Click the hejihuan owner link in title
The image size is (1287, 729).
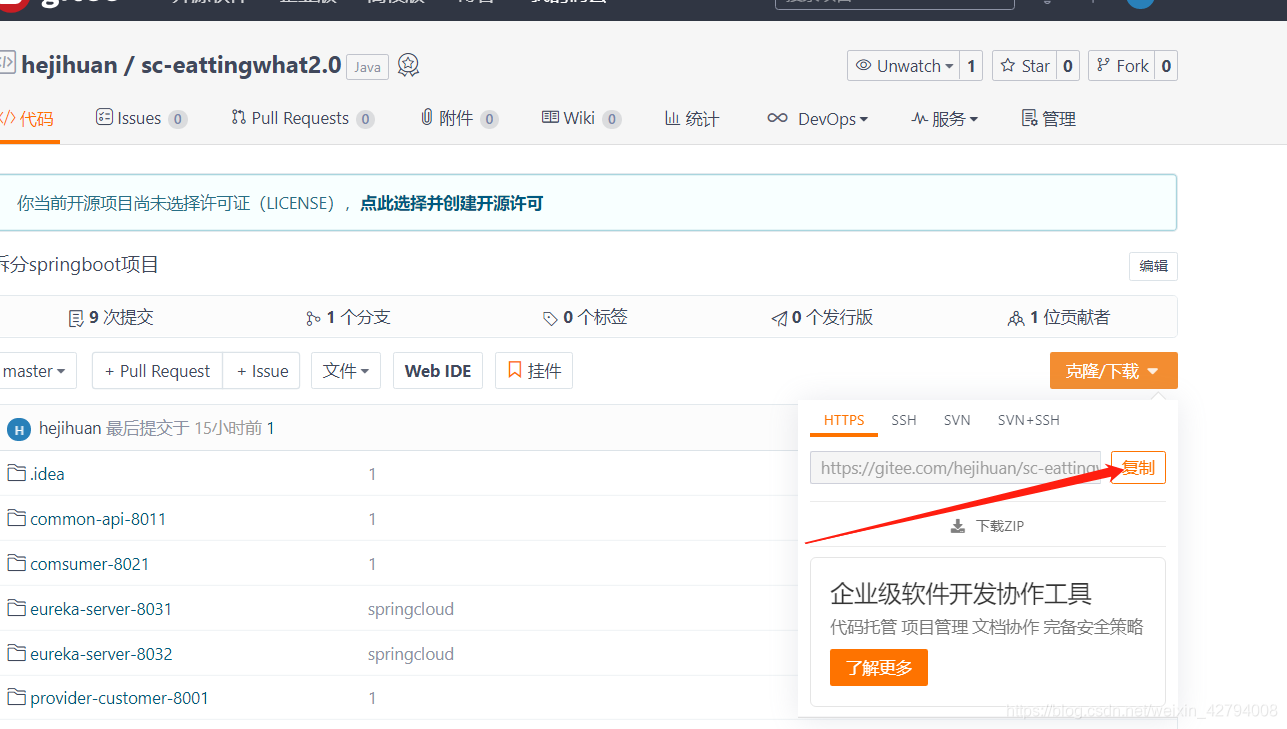[69, 66]
